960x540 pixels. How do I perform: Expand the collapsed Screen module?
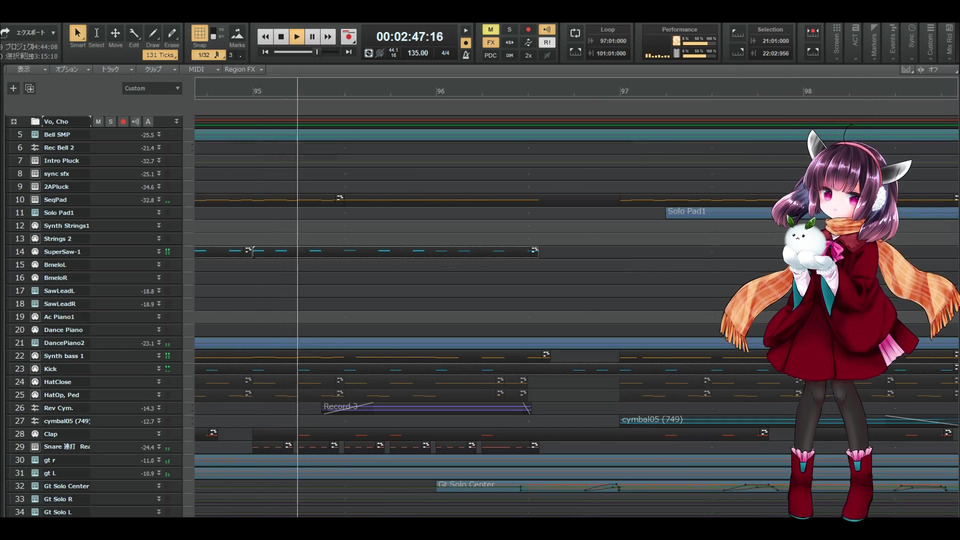click(836, 43)
